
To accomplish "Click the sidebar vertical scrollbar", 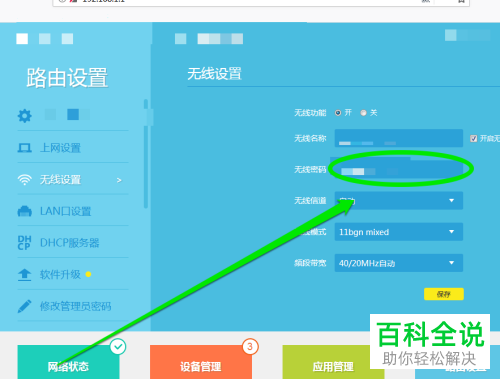I will pos(146,153).
